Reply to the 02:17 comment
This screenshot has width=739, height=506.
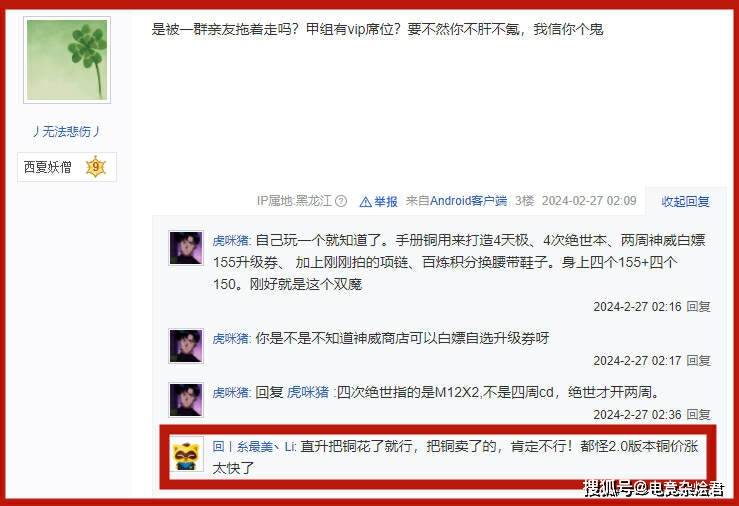click(698, 361)
